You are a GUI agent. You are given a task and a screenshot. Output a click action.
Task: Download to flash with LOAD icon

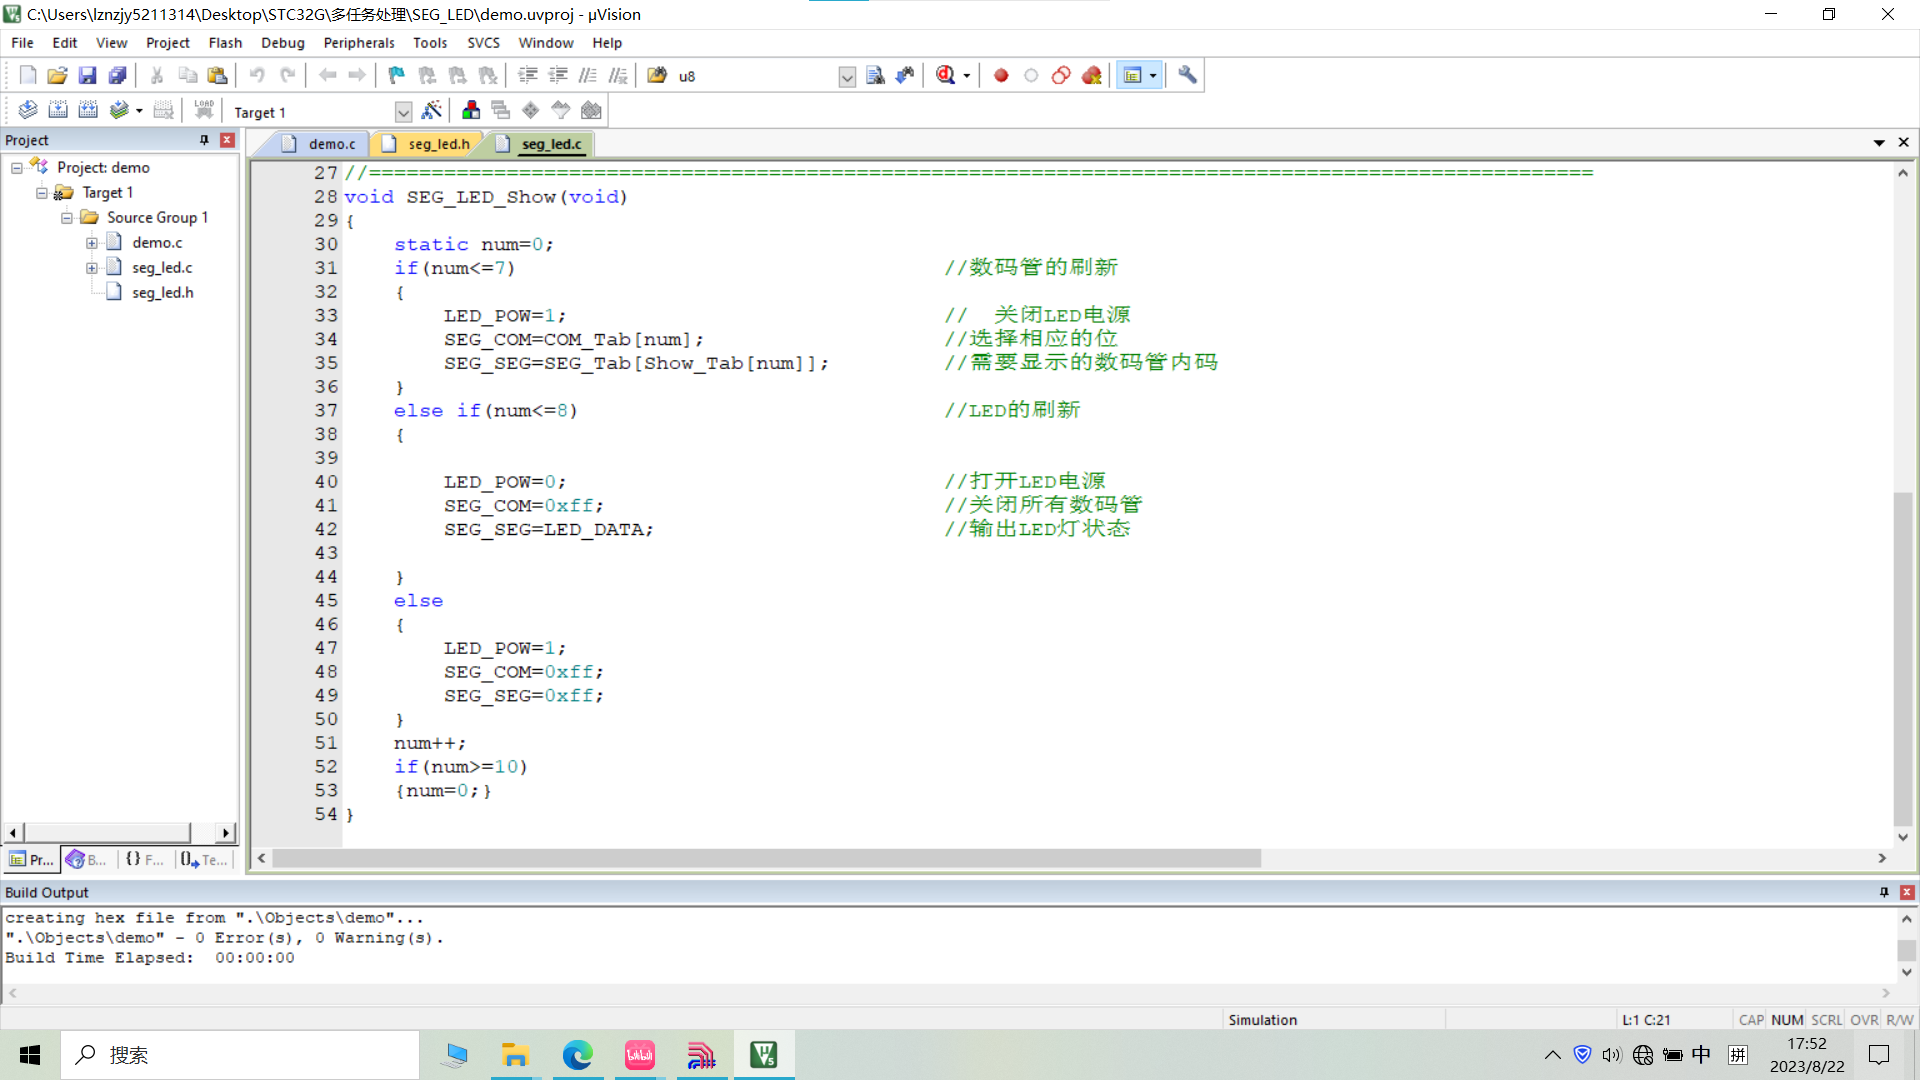204,110
